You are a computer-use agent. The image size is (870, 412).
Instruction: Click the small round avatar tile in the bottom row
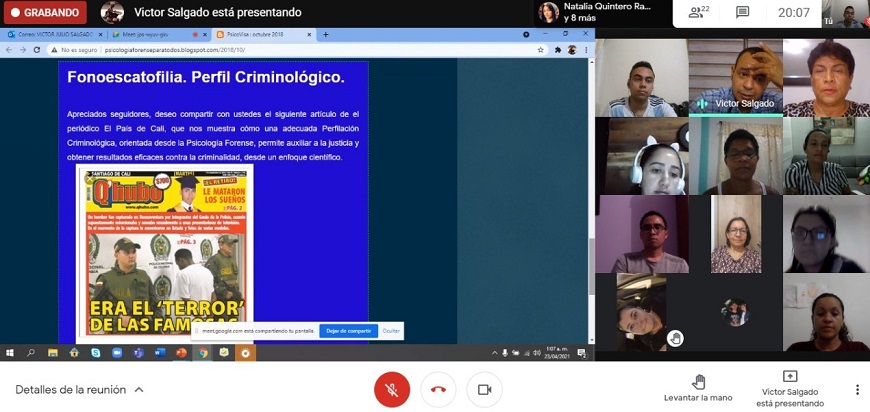[735, 312]
